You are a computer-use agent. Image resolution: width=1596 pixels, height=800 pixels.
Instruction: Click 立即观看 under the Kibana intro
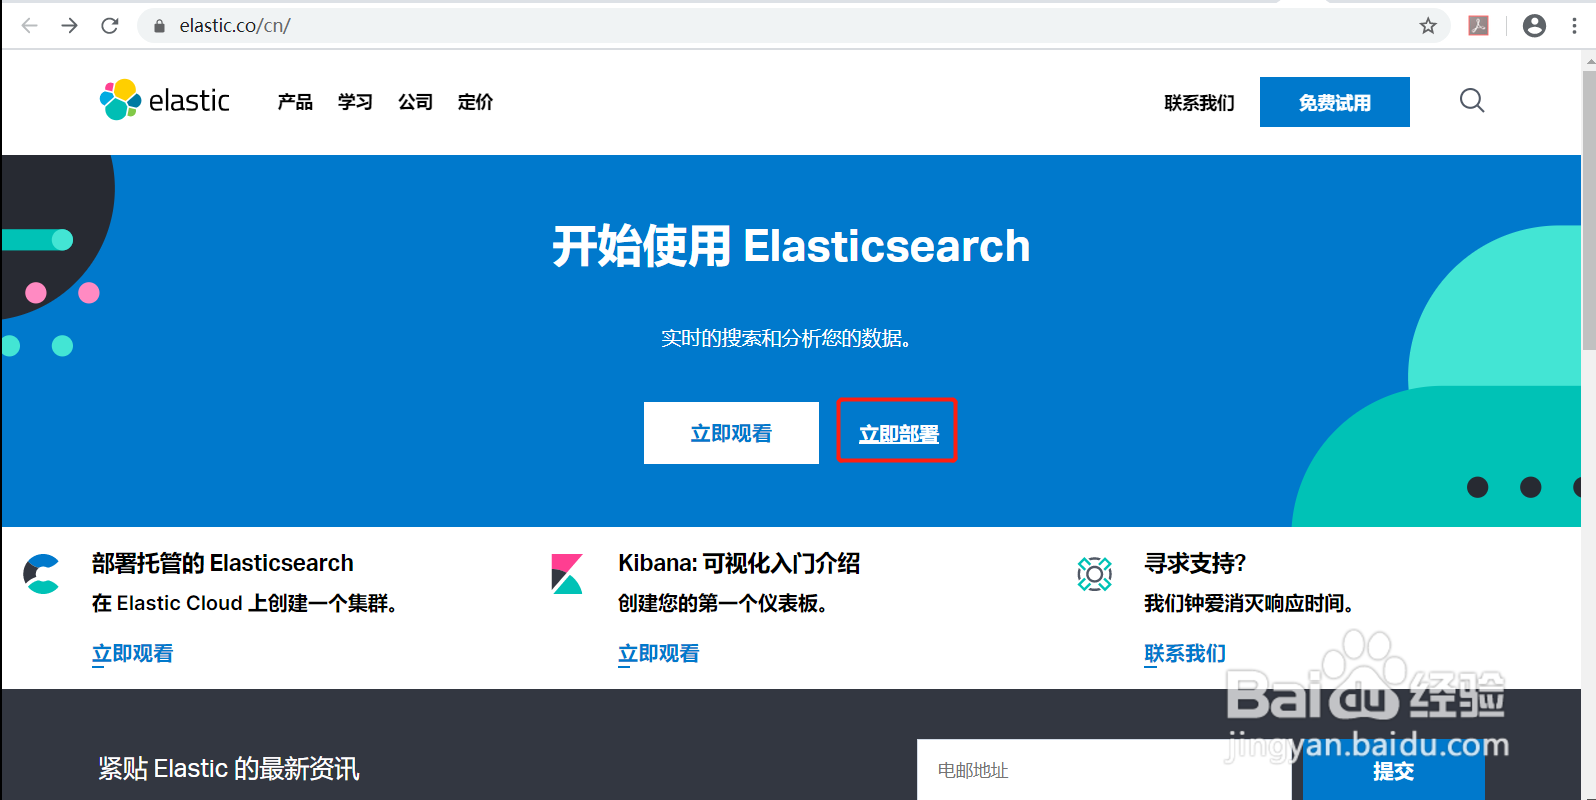tap(659, 654)
